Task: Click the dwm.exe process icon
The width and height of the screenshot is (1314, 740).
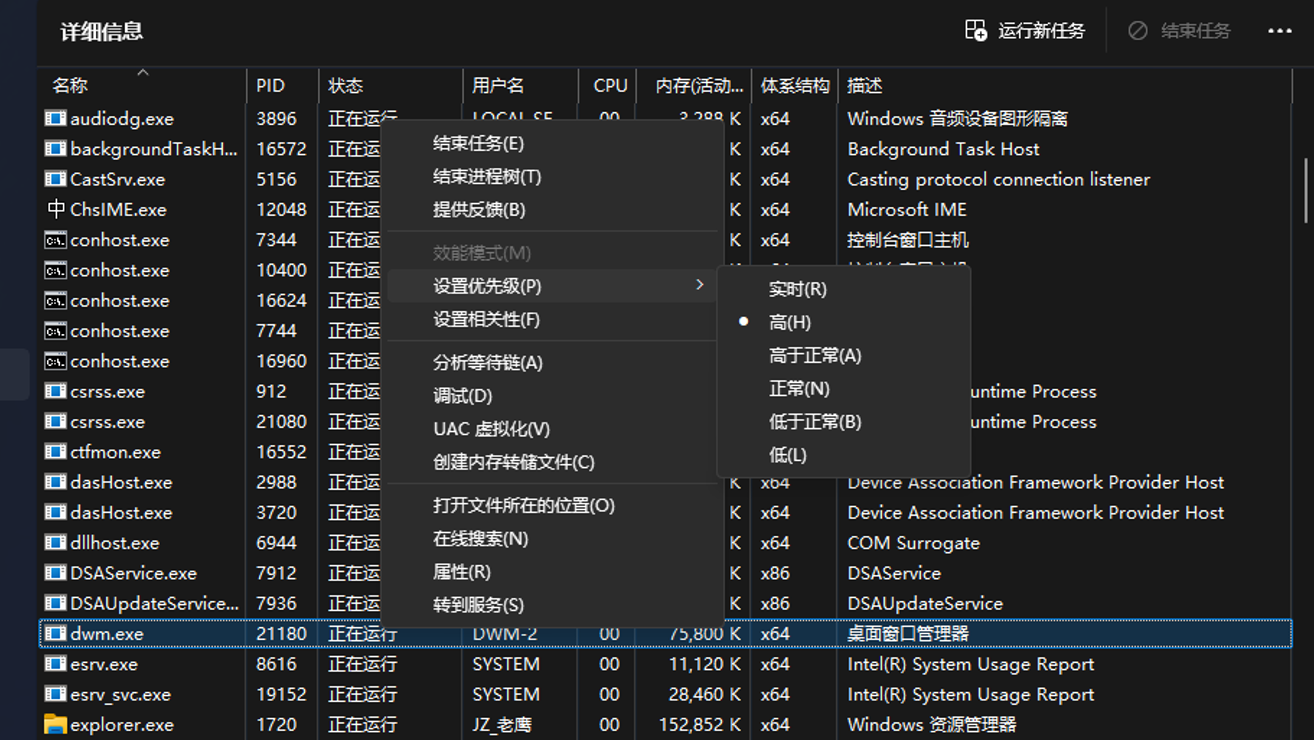Action: point(56,633)
